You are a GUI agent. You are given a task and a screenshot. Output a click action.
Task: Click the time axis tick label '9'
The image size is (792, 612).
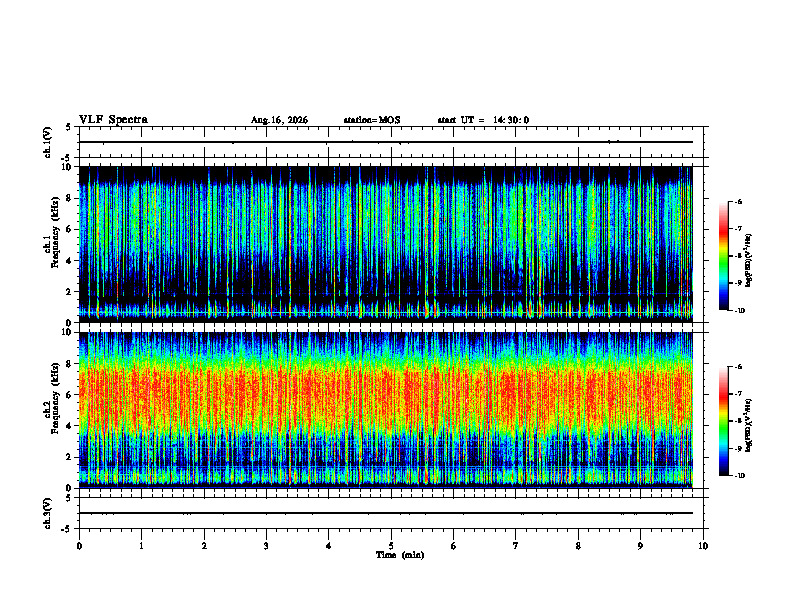640,546
